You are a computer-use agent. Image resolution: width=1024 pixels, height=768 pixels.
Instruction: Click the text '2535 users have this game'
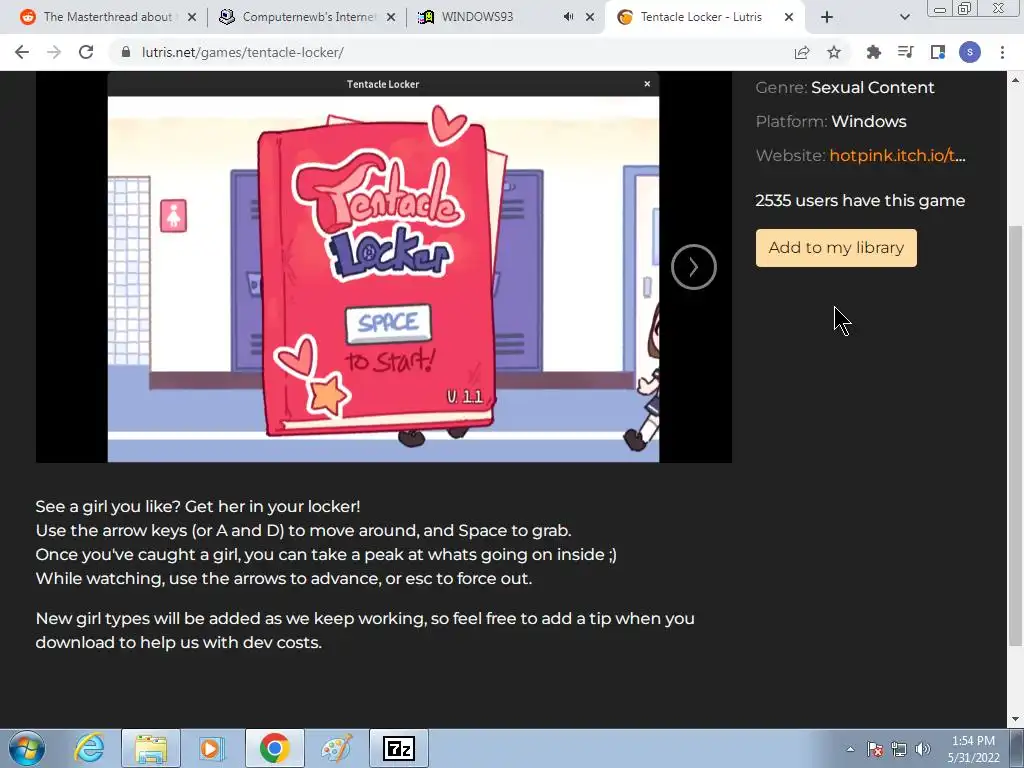860,200
